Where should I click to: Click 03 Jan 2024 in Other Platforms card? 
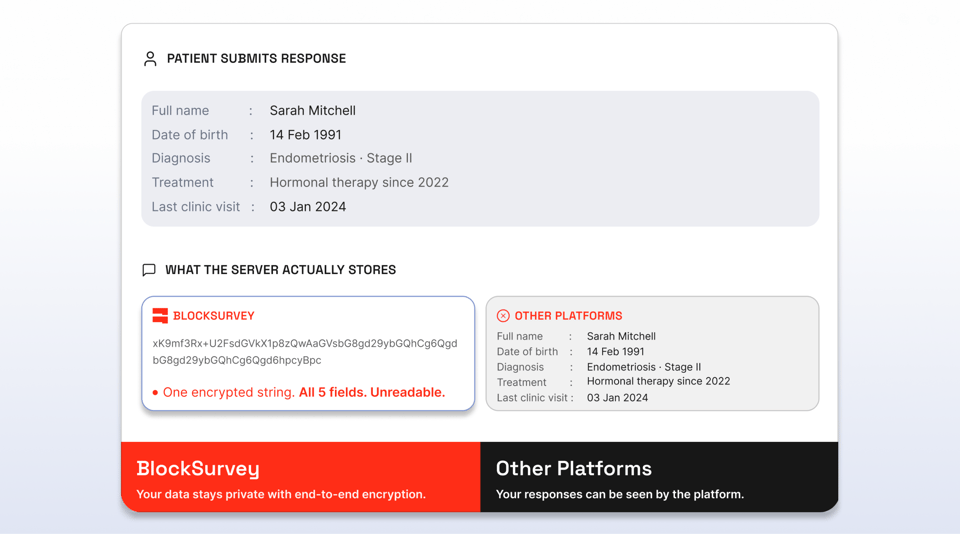pos(617,398)
